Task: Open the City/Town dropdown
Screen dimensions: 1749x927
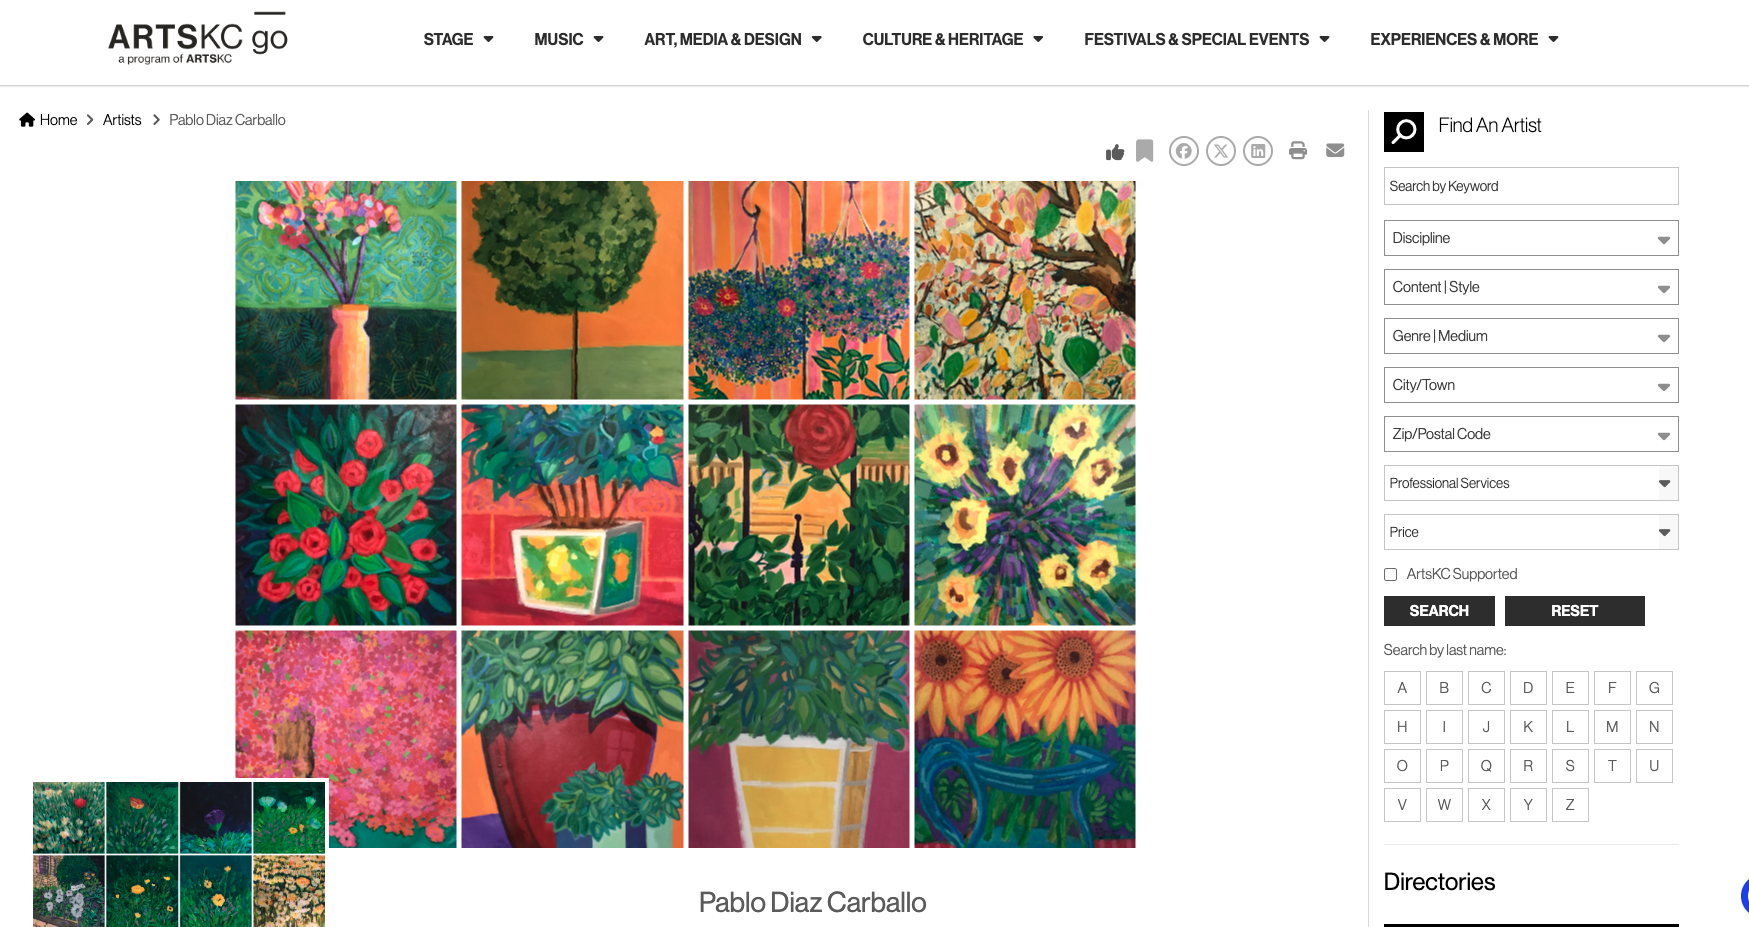Action: point(1531,385)
